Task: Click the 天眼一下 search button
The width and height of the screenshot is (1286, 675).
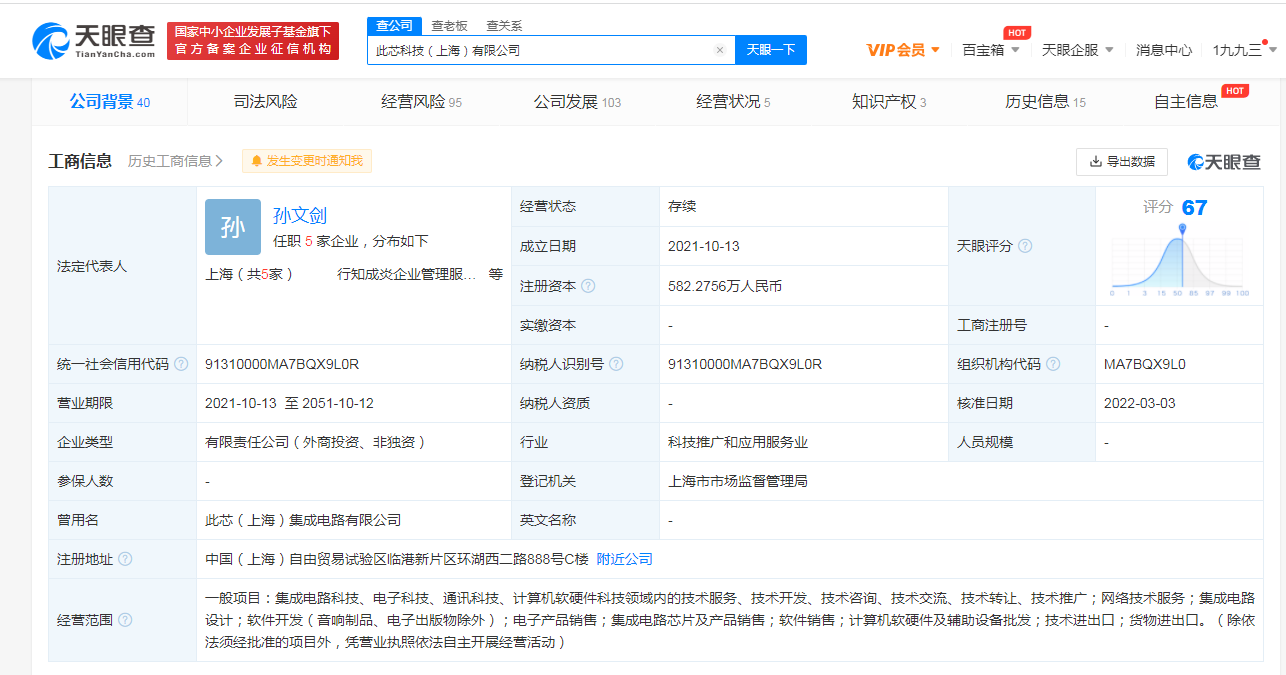Action: 771,50
